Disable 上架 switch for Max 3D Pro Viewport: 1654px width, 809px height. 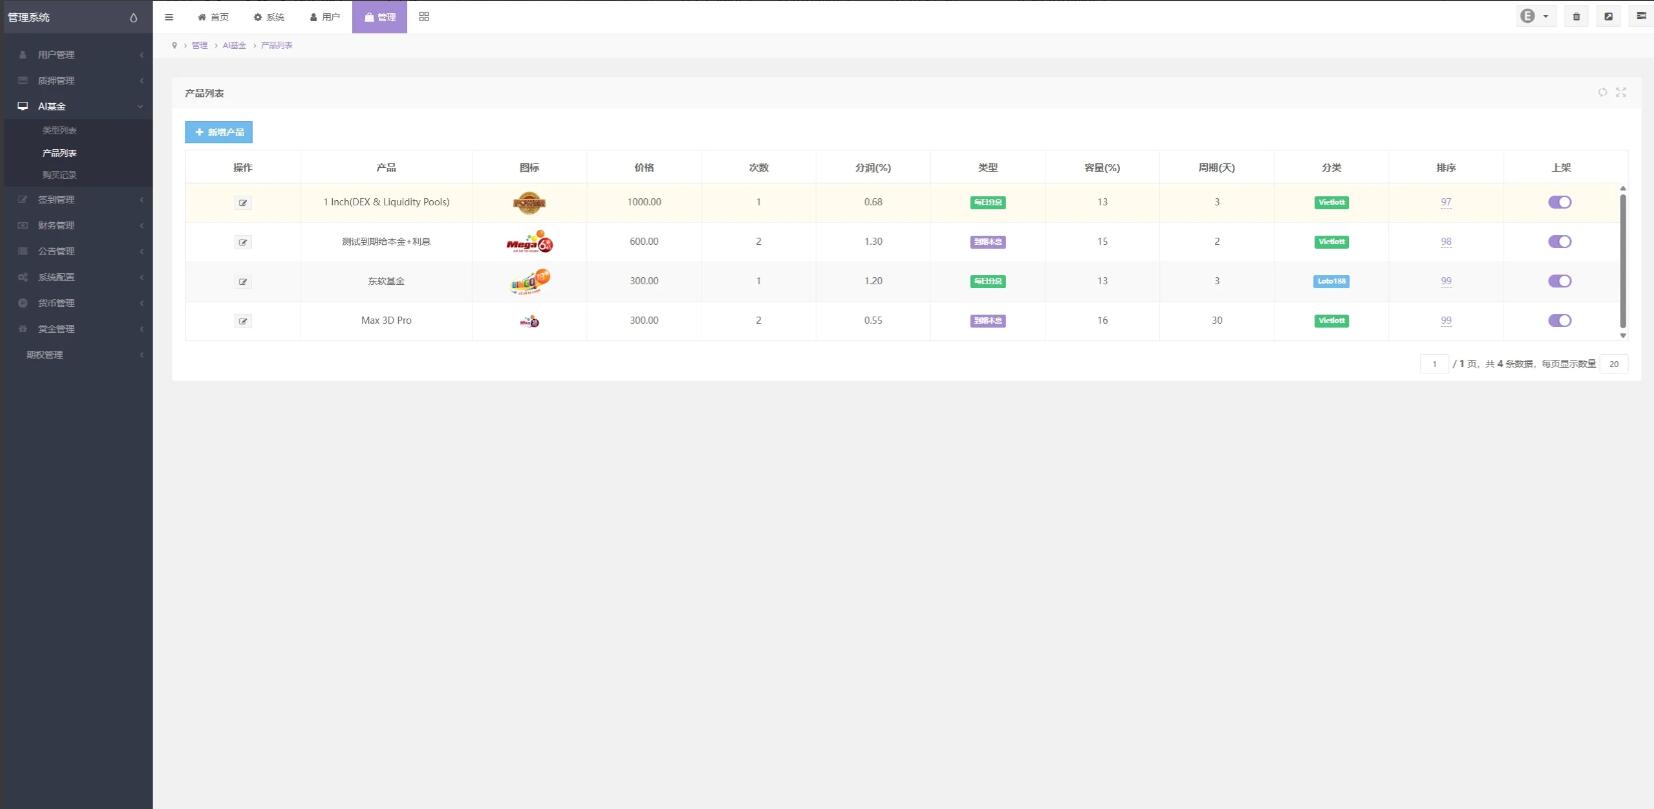point(1559,321)
